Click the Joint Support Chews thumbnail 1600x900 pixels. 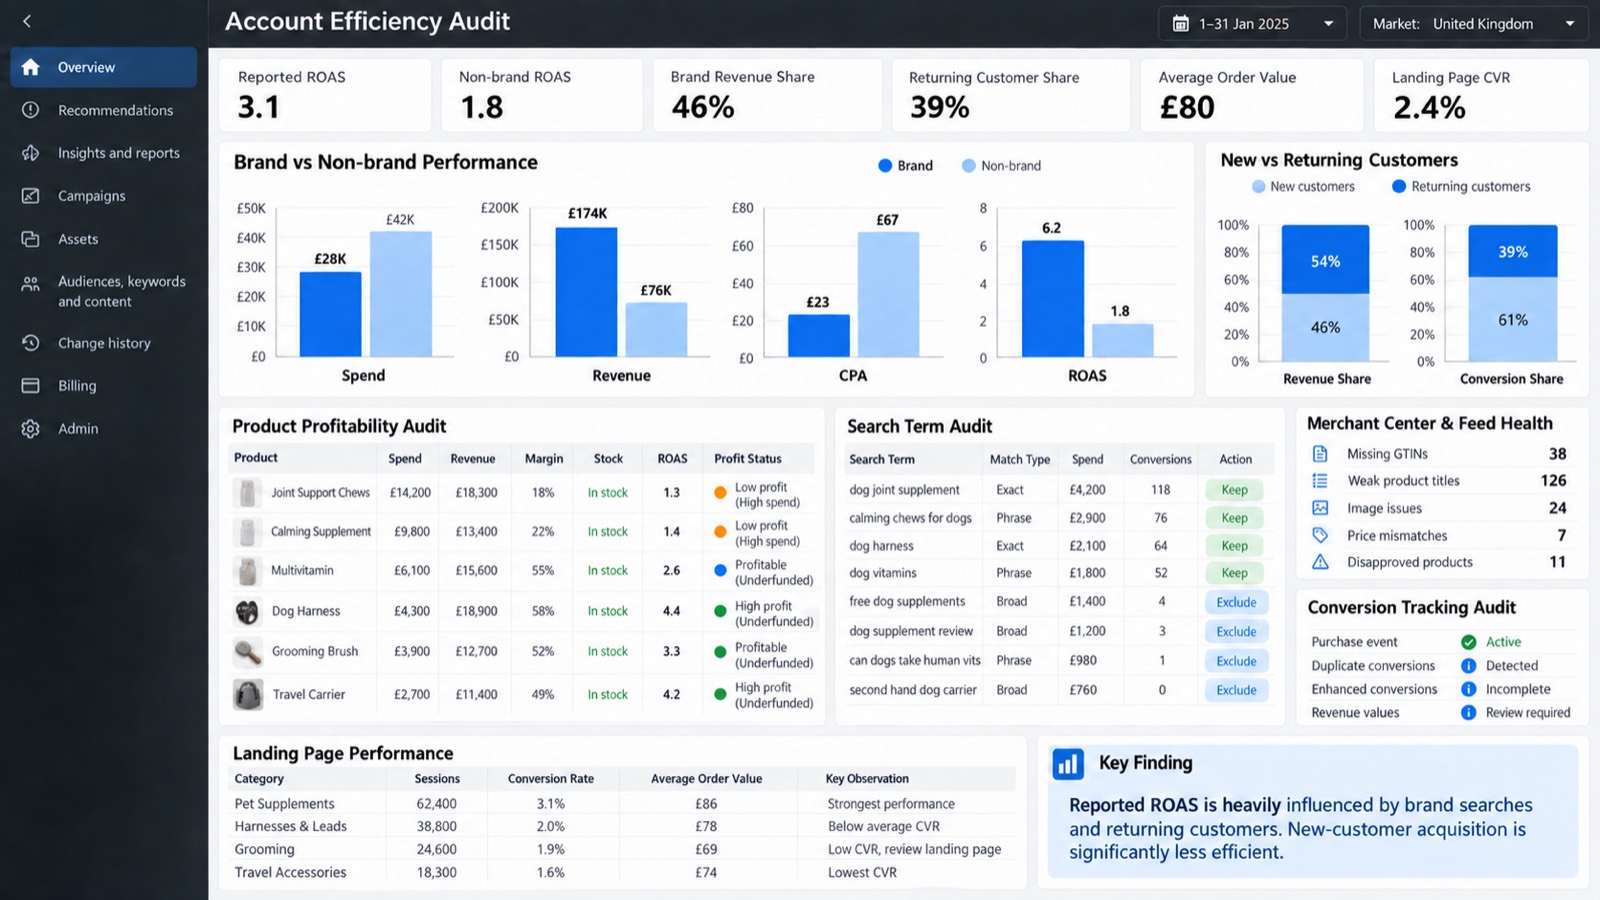click(247, 493)
